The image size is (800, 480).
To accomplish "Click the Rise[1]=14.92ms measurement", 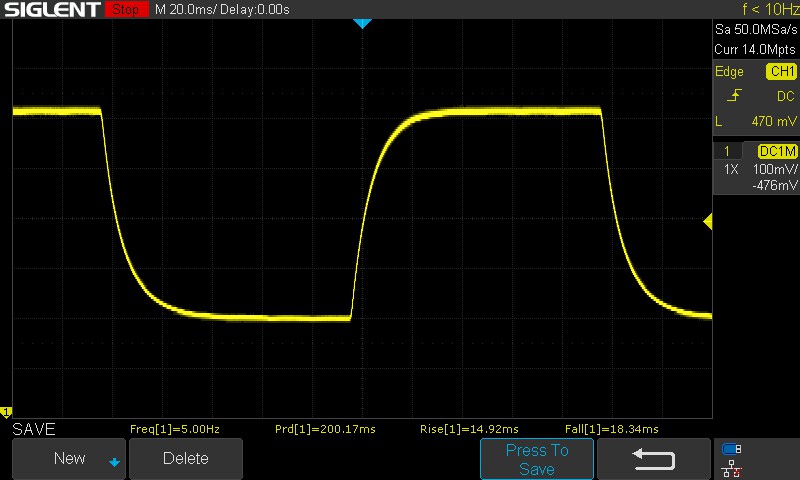I will click(469, 429).
